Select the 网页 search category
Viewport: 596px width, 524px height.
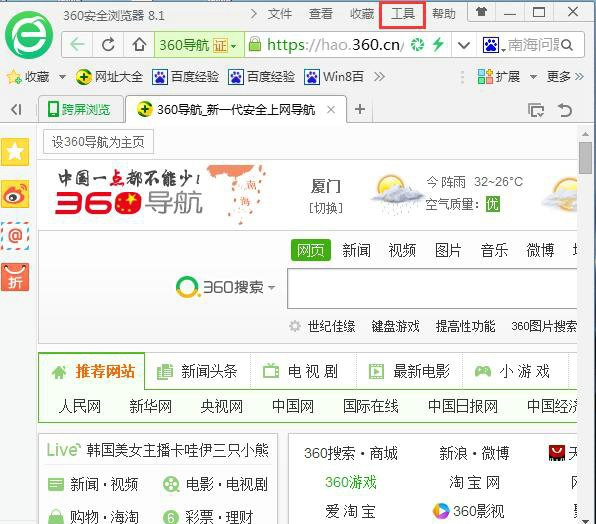tap(311, 250)
